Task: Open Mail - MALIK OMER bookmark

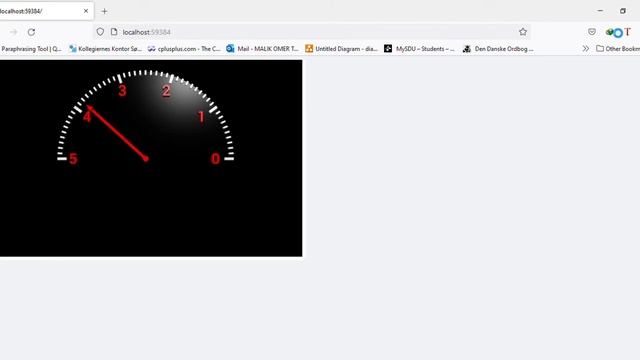Action: click(263, 49)
